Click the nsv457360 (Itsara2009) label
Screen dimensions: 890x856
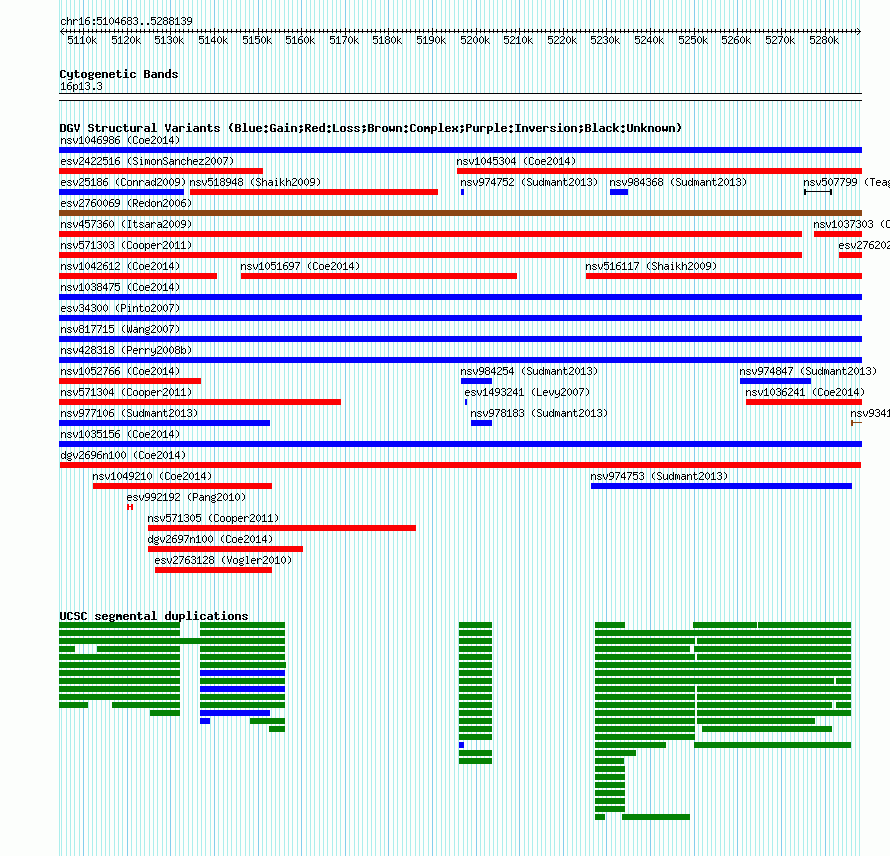(126, 224)
